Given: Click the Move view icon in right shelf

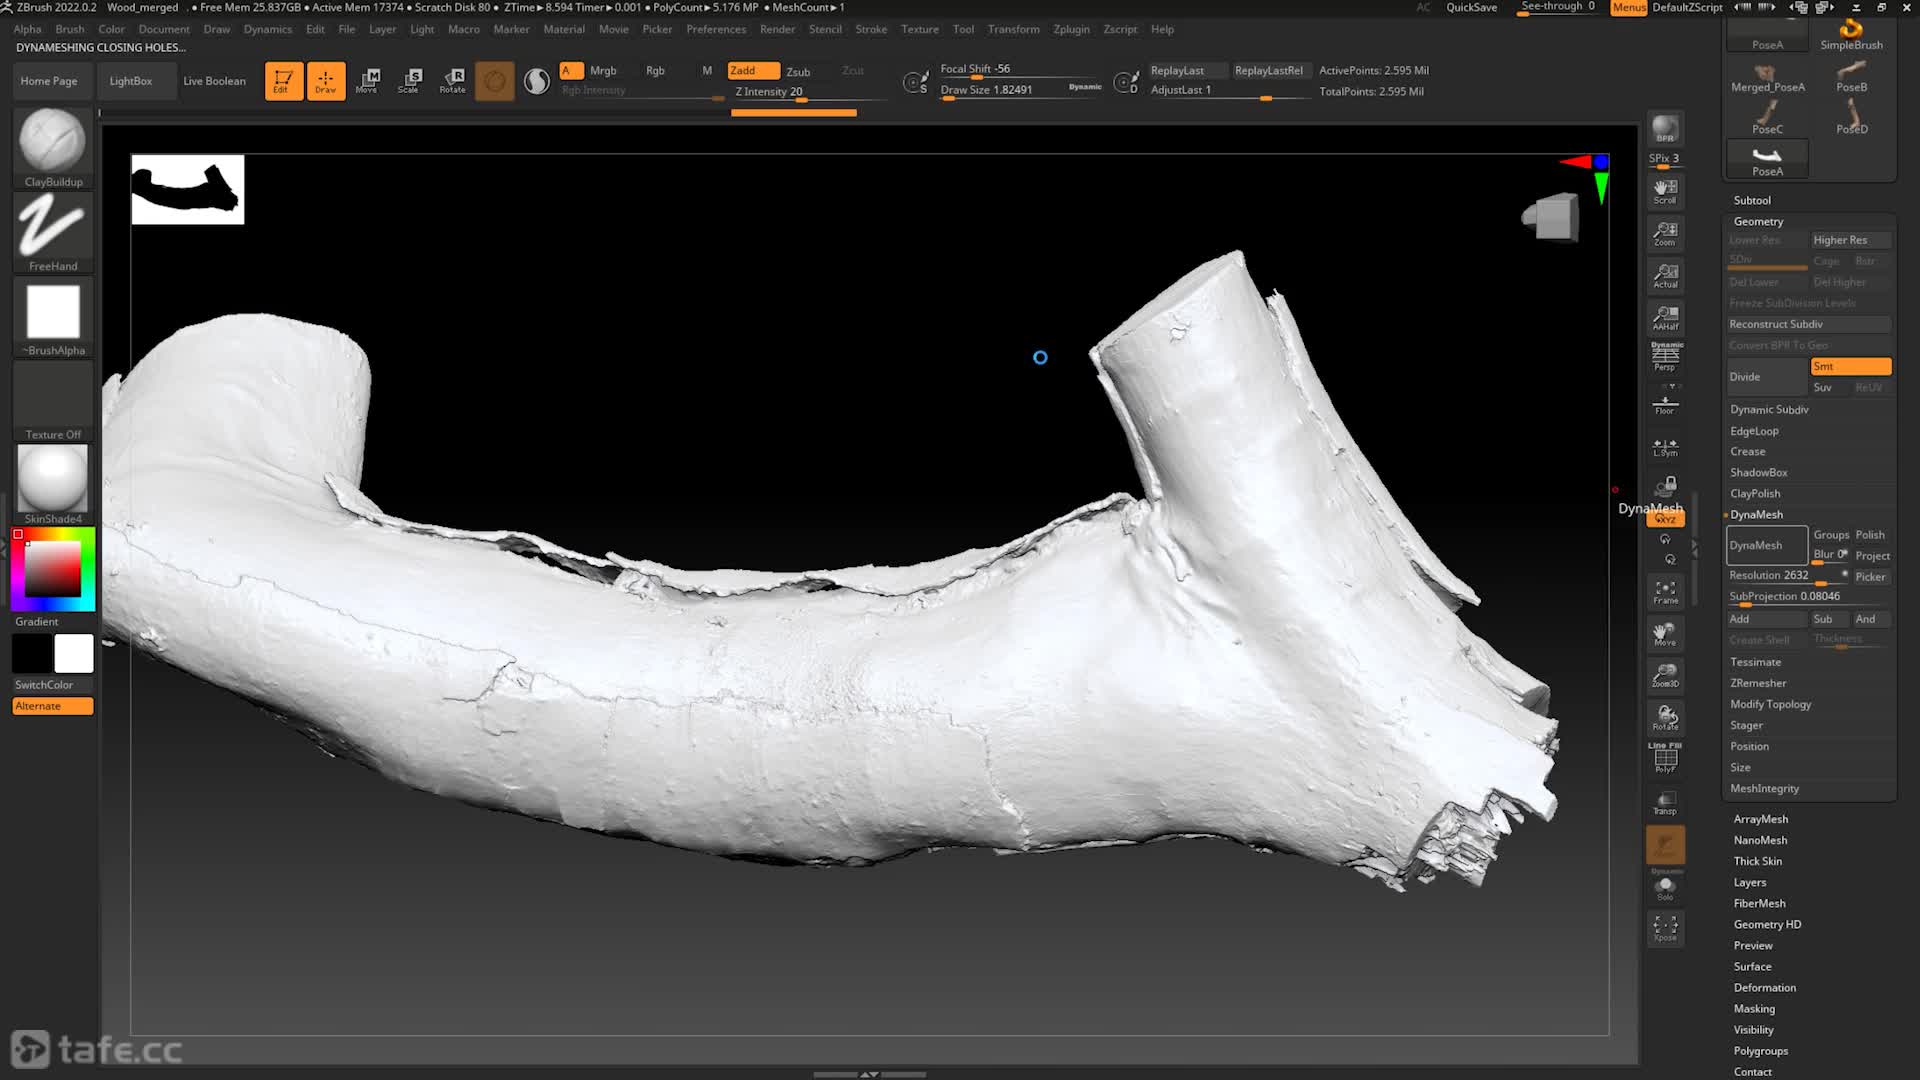Looking at the screenshot, I should click(1665, 634).
